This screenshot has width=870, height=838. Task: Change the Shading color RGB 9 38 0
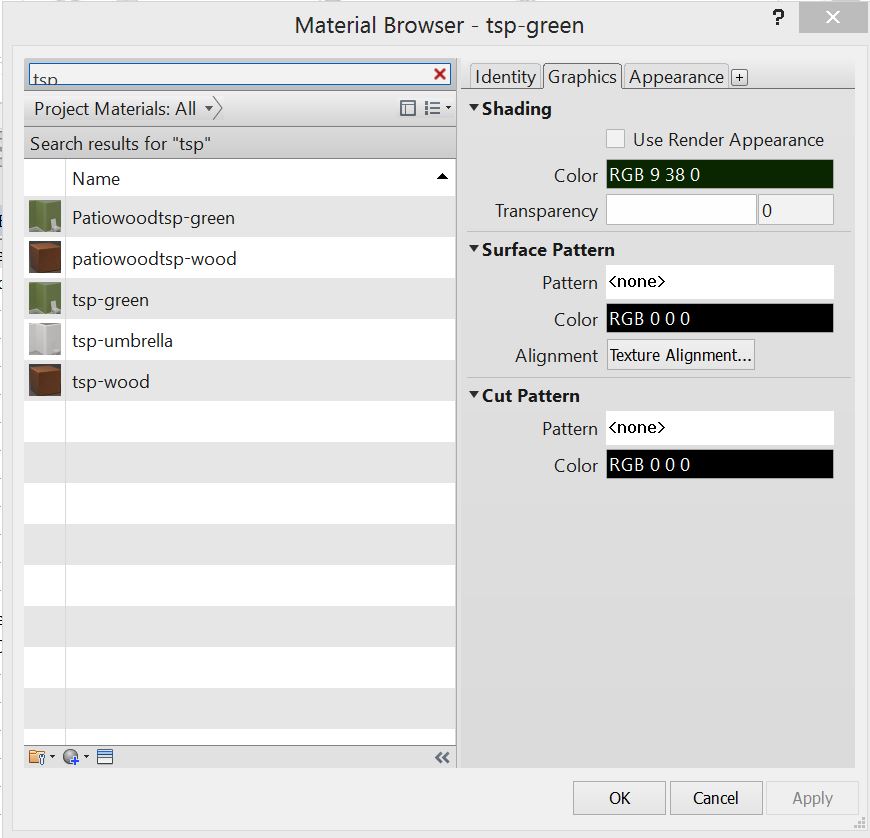click(720, 174)
